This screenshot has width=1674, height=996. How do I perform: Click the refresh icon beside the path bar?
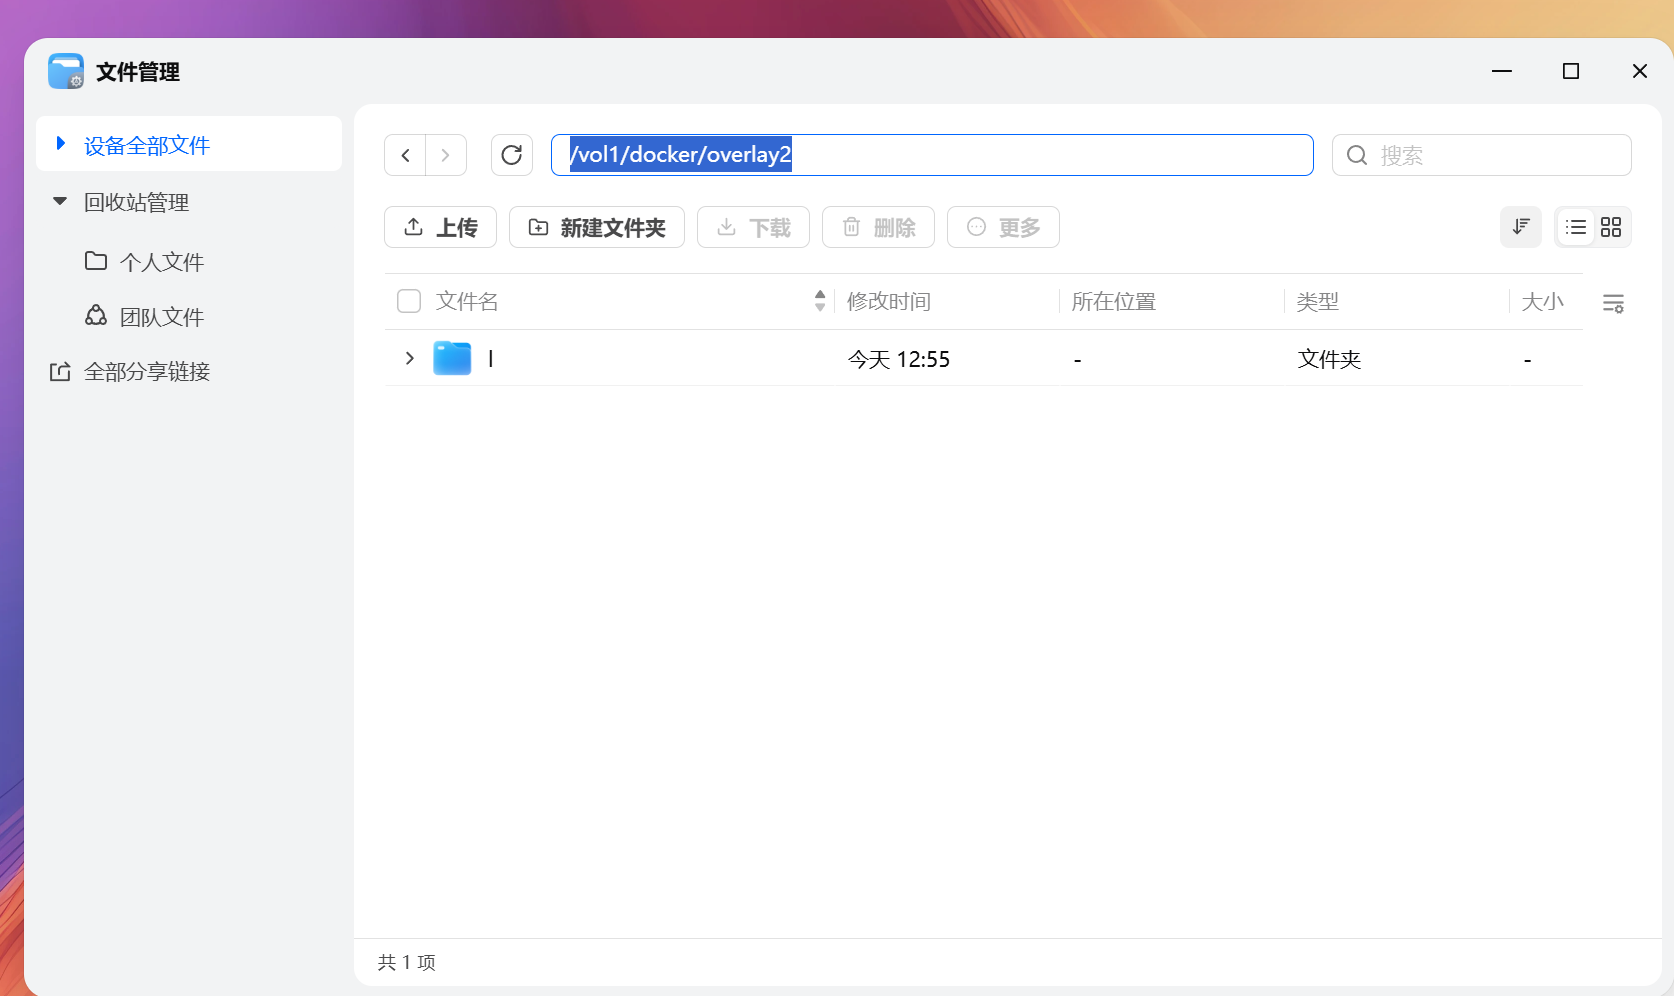(511, 155)
